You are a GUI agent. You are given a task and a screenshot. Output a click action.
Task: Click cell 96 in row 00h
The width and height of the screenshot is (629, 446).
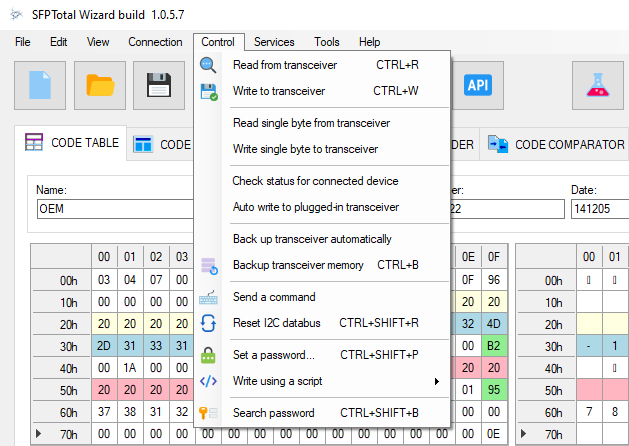click(494, 280)
